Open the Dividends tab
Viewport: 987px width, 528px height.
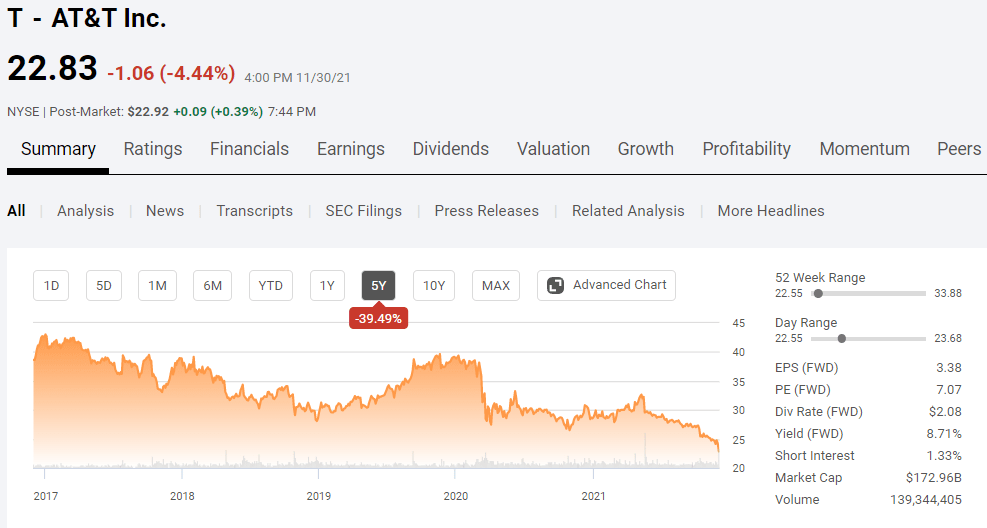(451, 149)
